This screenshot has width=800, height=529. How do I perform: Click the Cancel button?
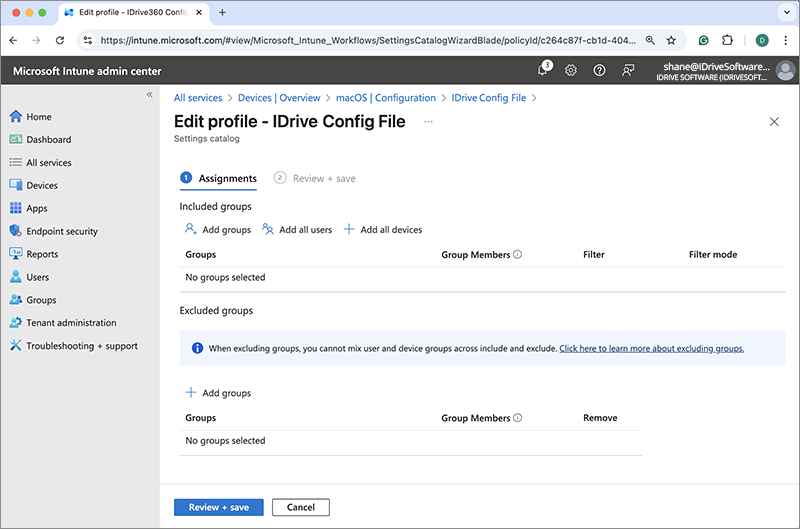click(300, 507)
